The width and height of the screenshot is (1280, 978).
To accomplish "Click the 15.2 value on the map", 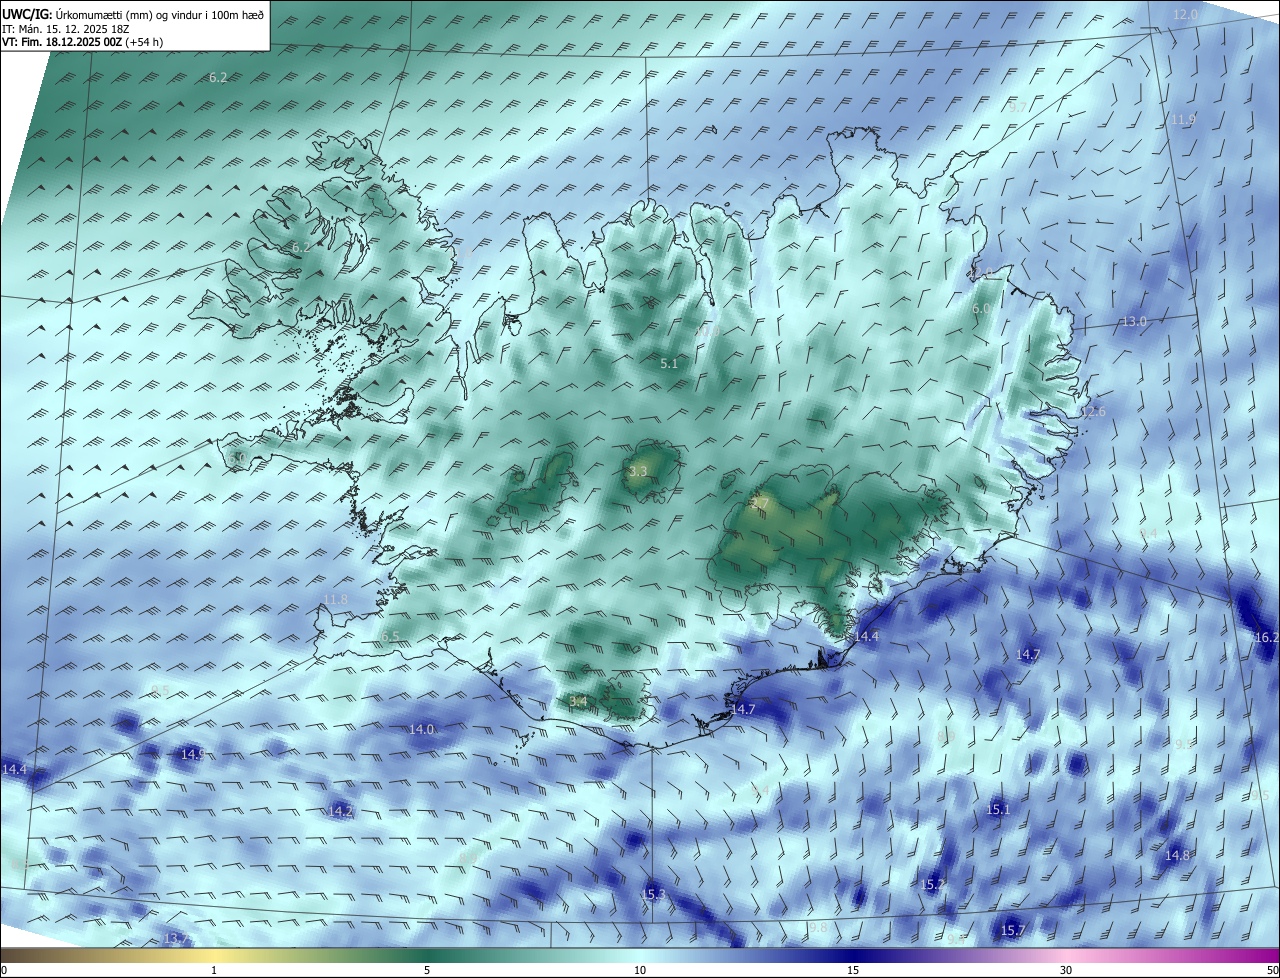I will (x=933, y=884).
